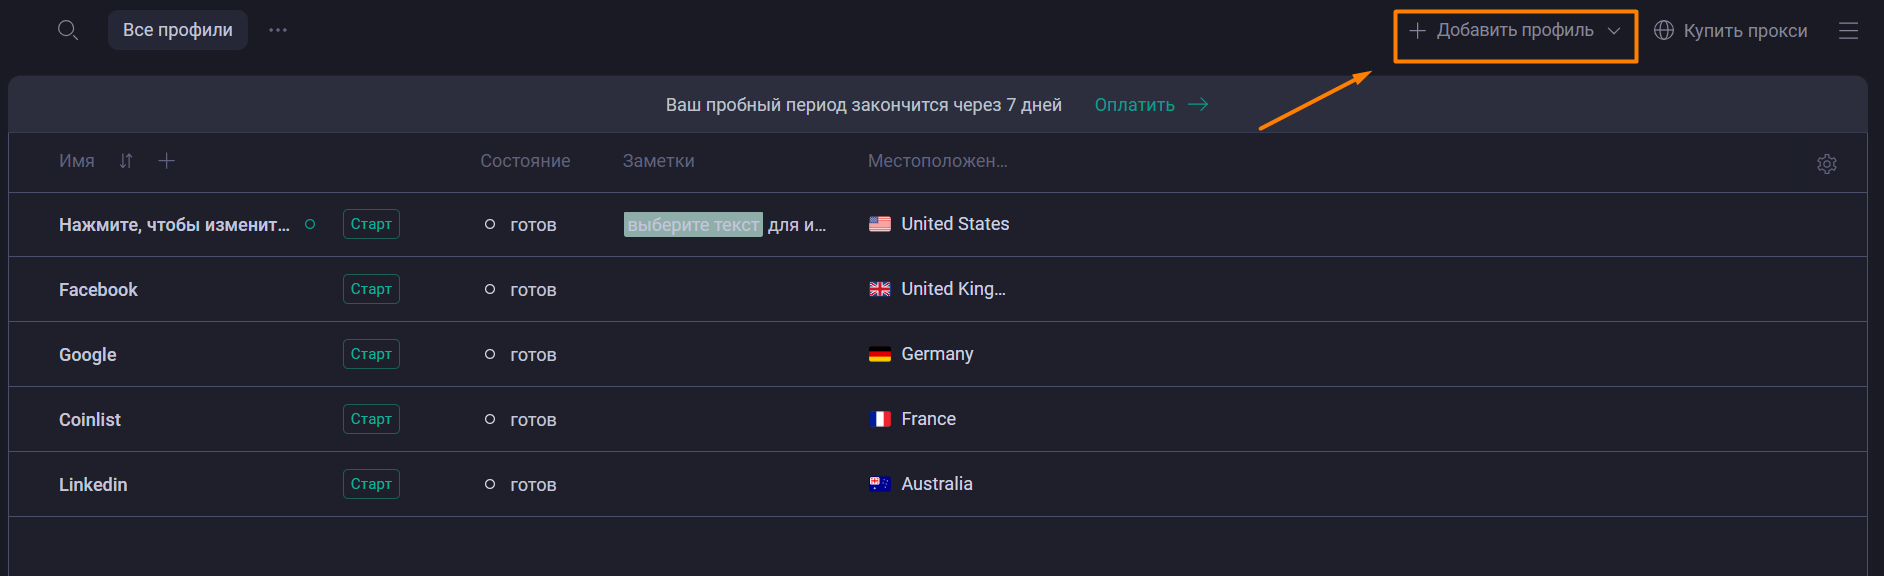Open table column settings gear
The height and width of the screenshot is (576, 1884).
[1826, 164]
